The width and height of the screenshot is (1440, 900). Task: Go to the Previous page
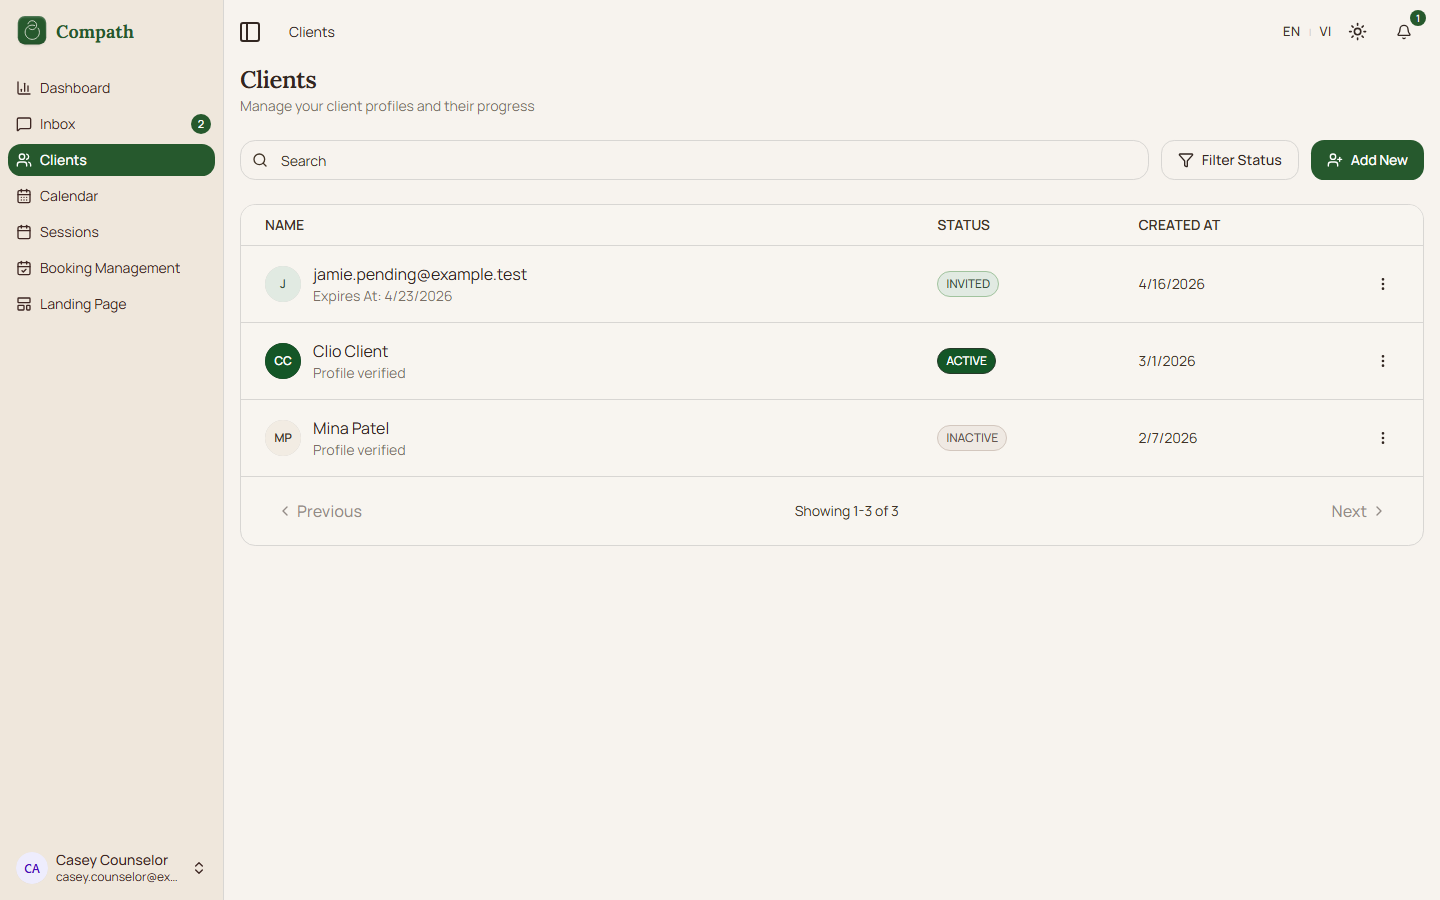click(321, 511)
